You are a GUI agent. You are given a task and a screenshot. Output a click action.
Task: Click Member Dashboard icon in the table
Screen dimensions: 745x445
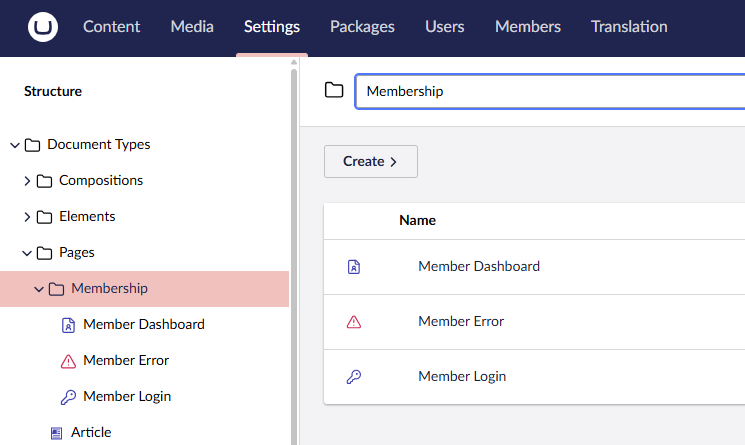point(353,267)
